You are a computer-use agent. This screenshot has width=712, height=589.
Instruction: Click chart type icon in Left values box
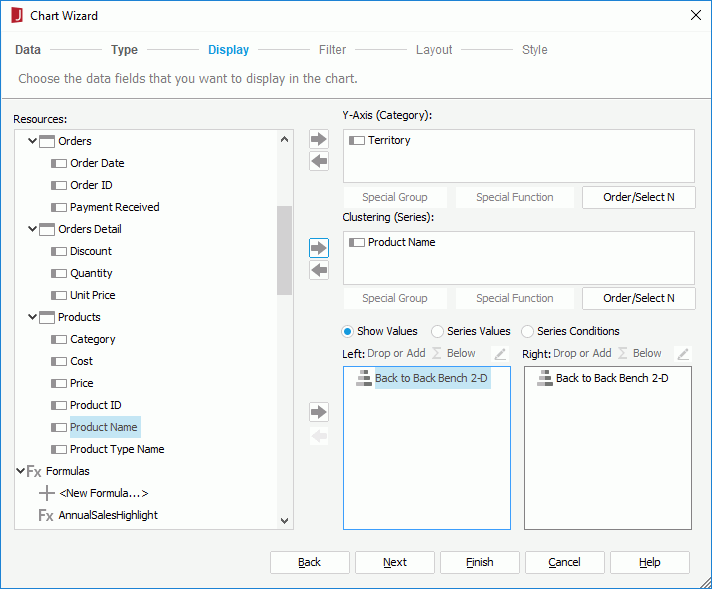pos(364,378)
